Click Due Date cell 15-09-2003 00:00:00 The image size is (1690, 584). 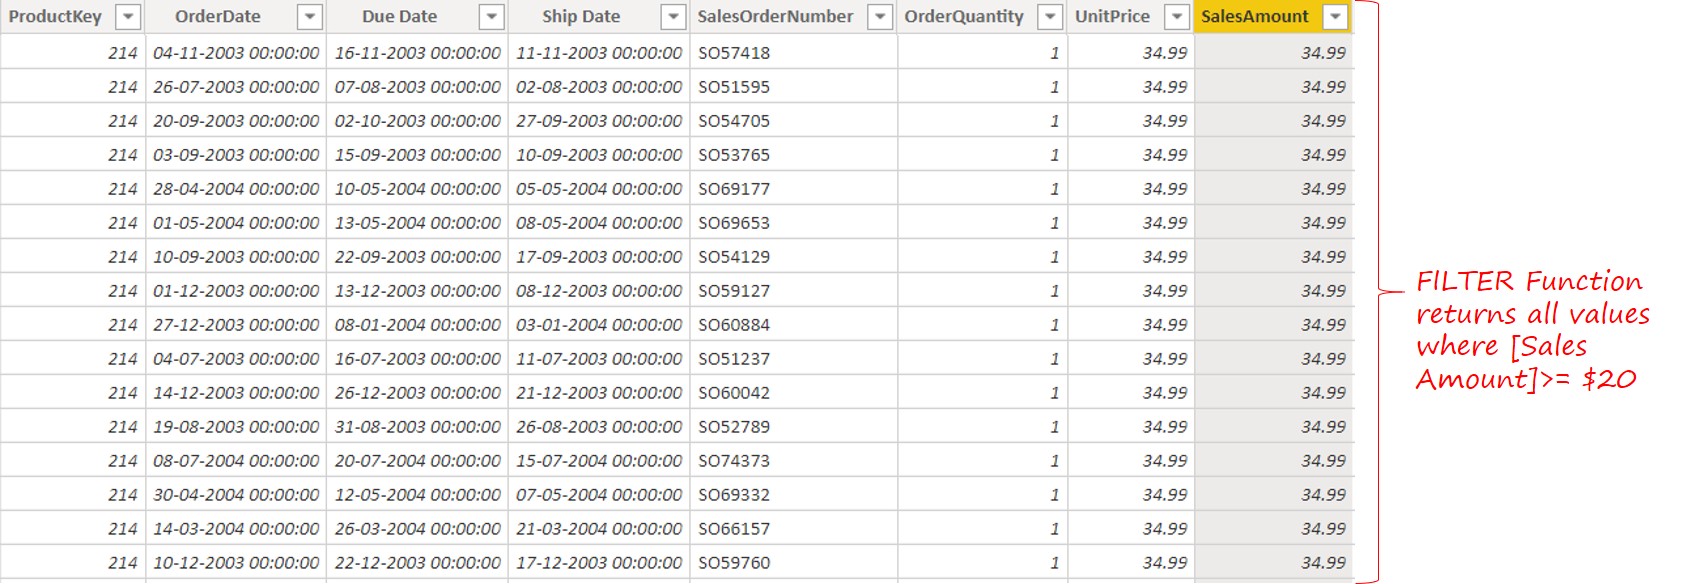point(417,155)
